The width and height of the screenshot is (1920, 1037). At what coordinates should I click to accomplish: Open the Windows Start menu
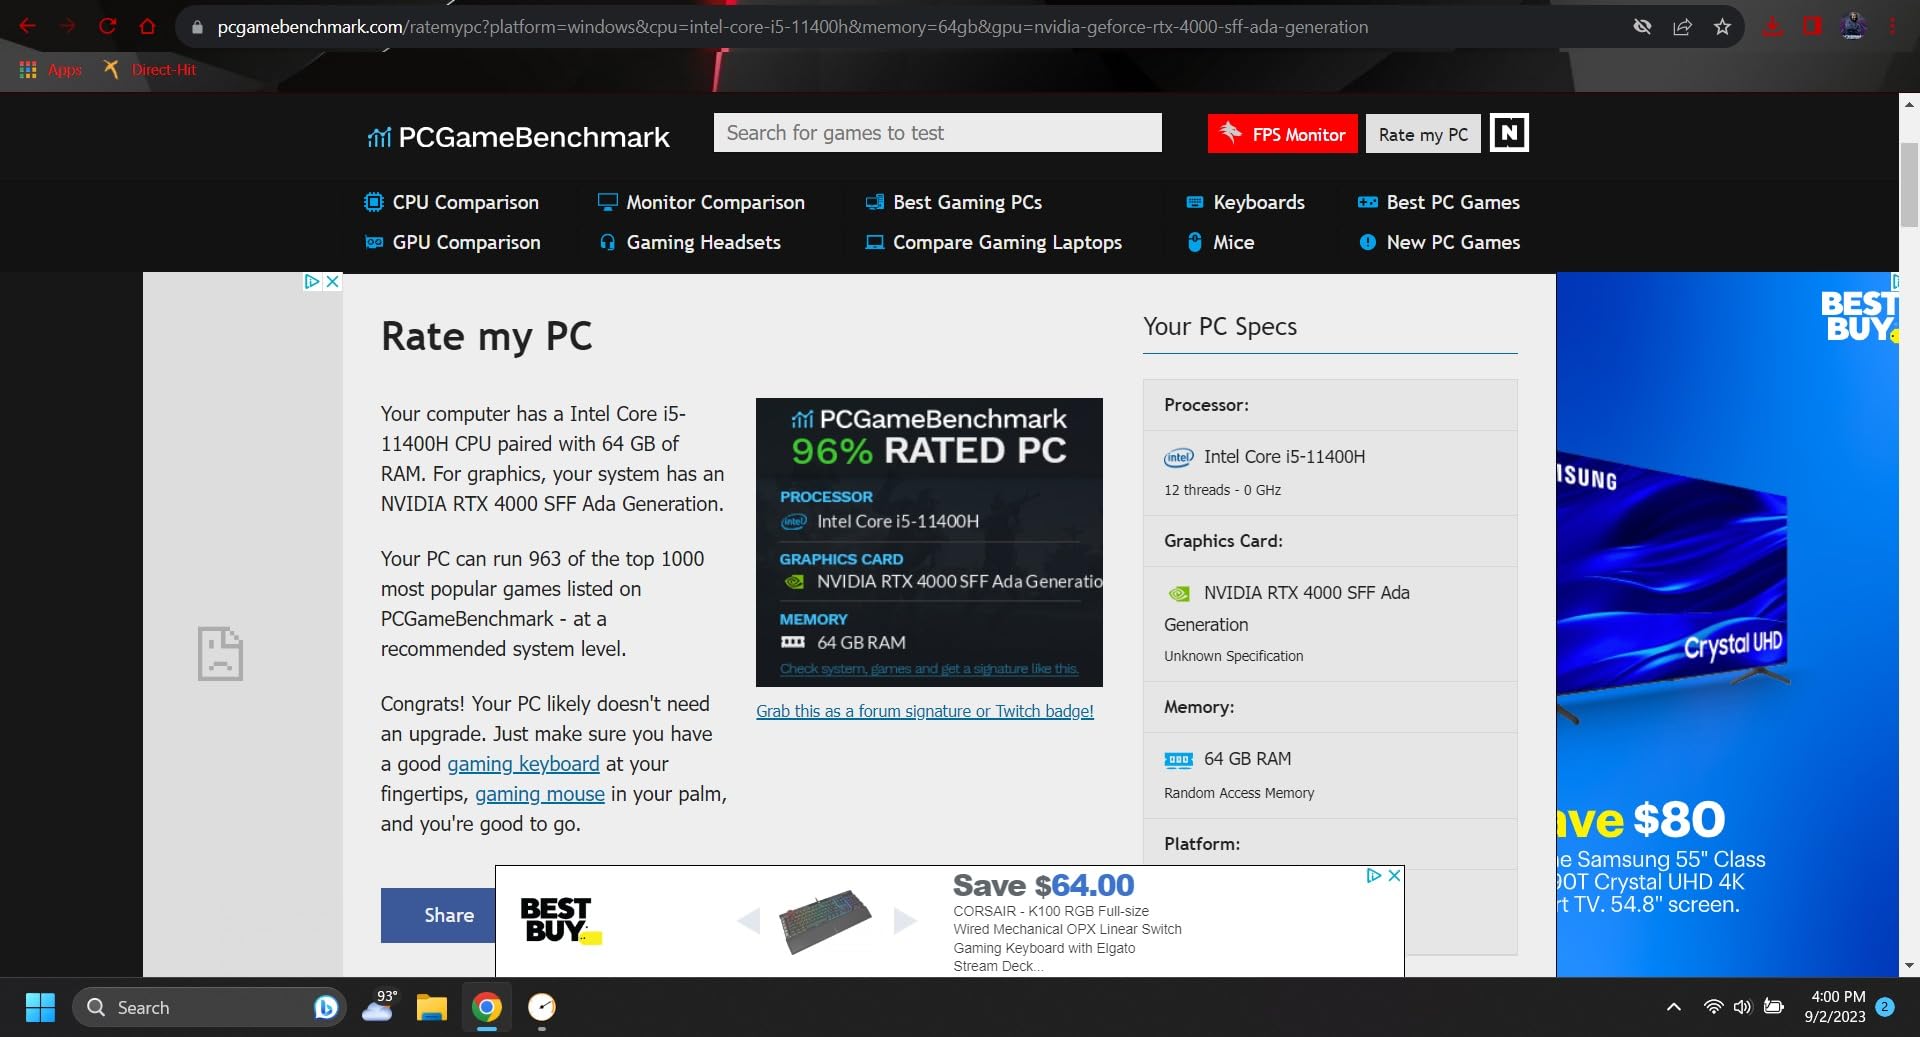(x=40, y=1007)
